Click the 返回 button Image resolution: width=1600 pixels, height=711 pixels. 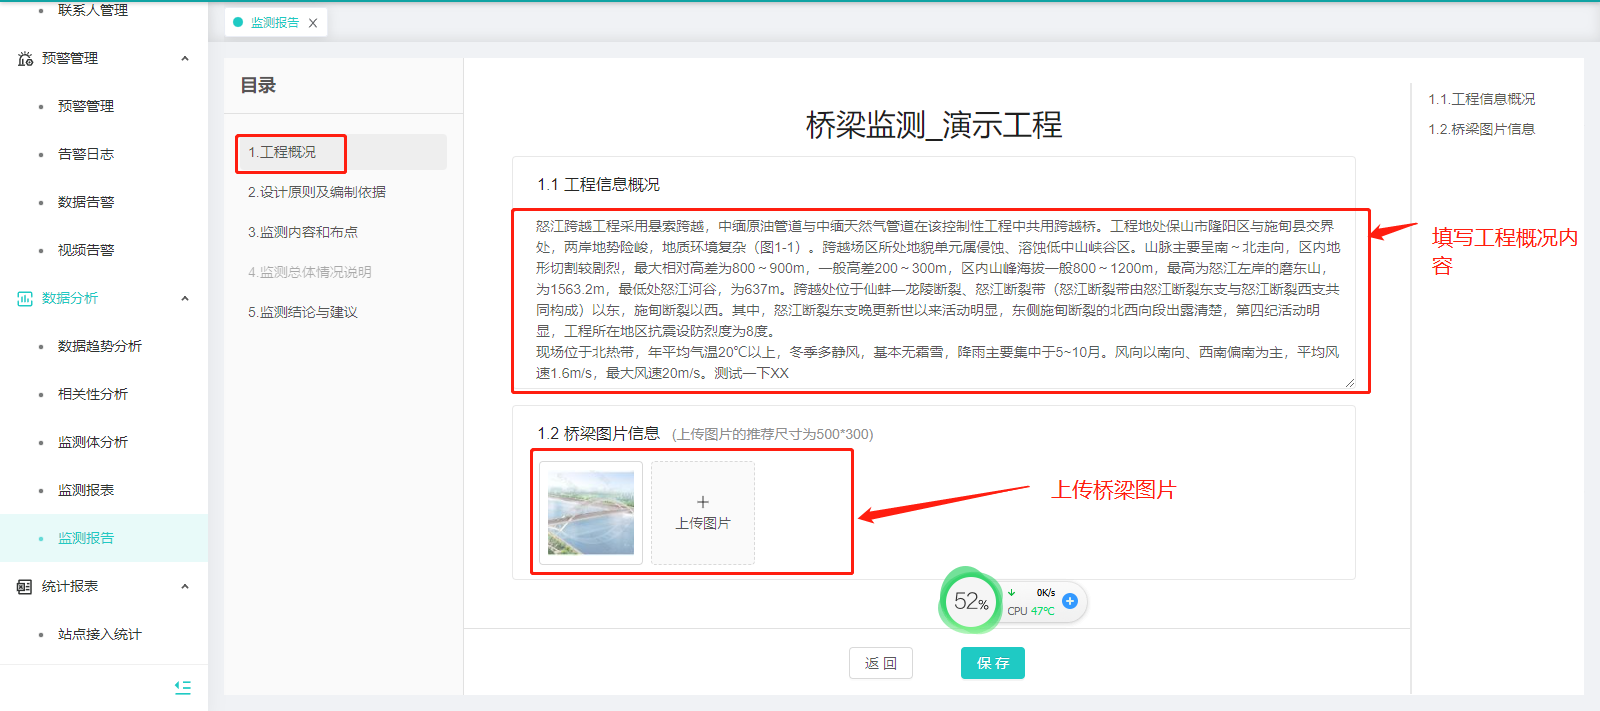(881, 663)
